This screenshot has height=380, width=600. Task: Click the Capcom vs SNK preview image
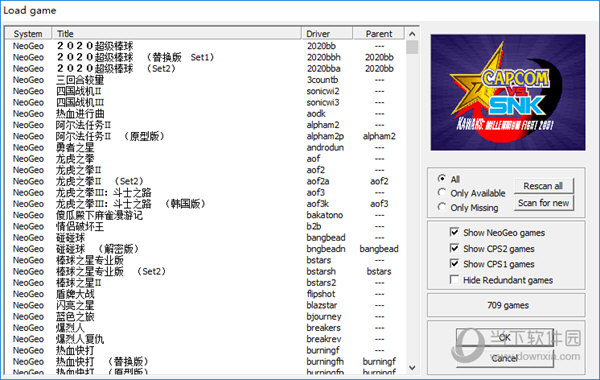click(508, 92)
